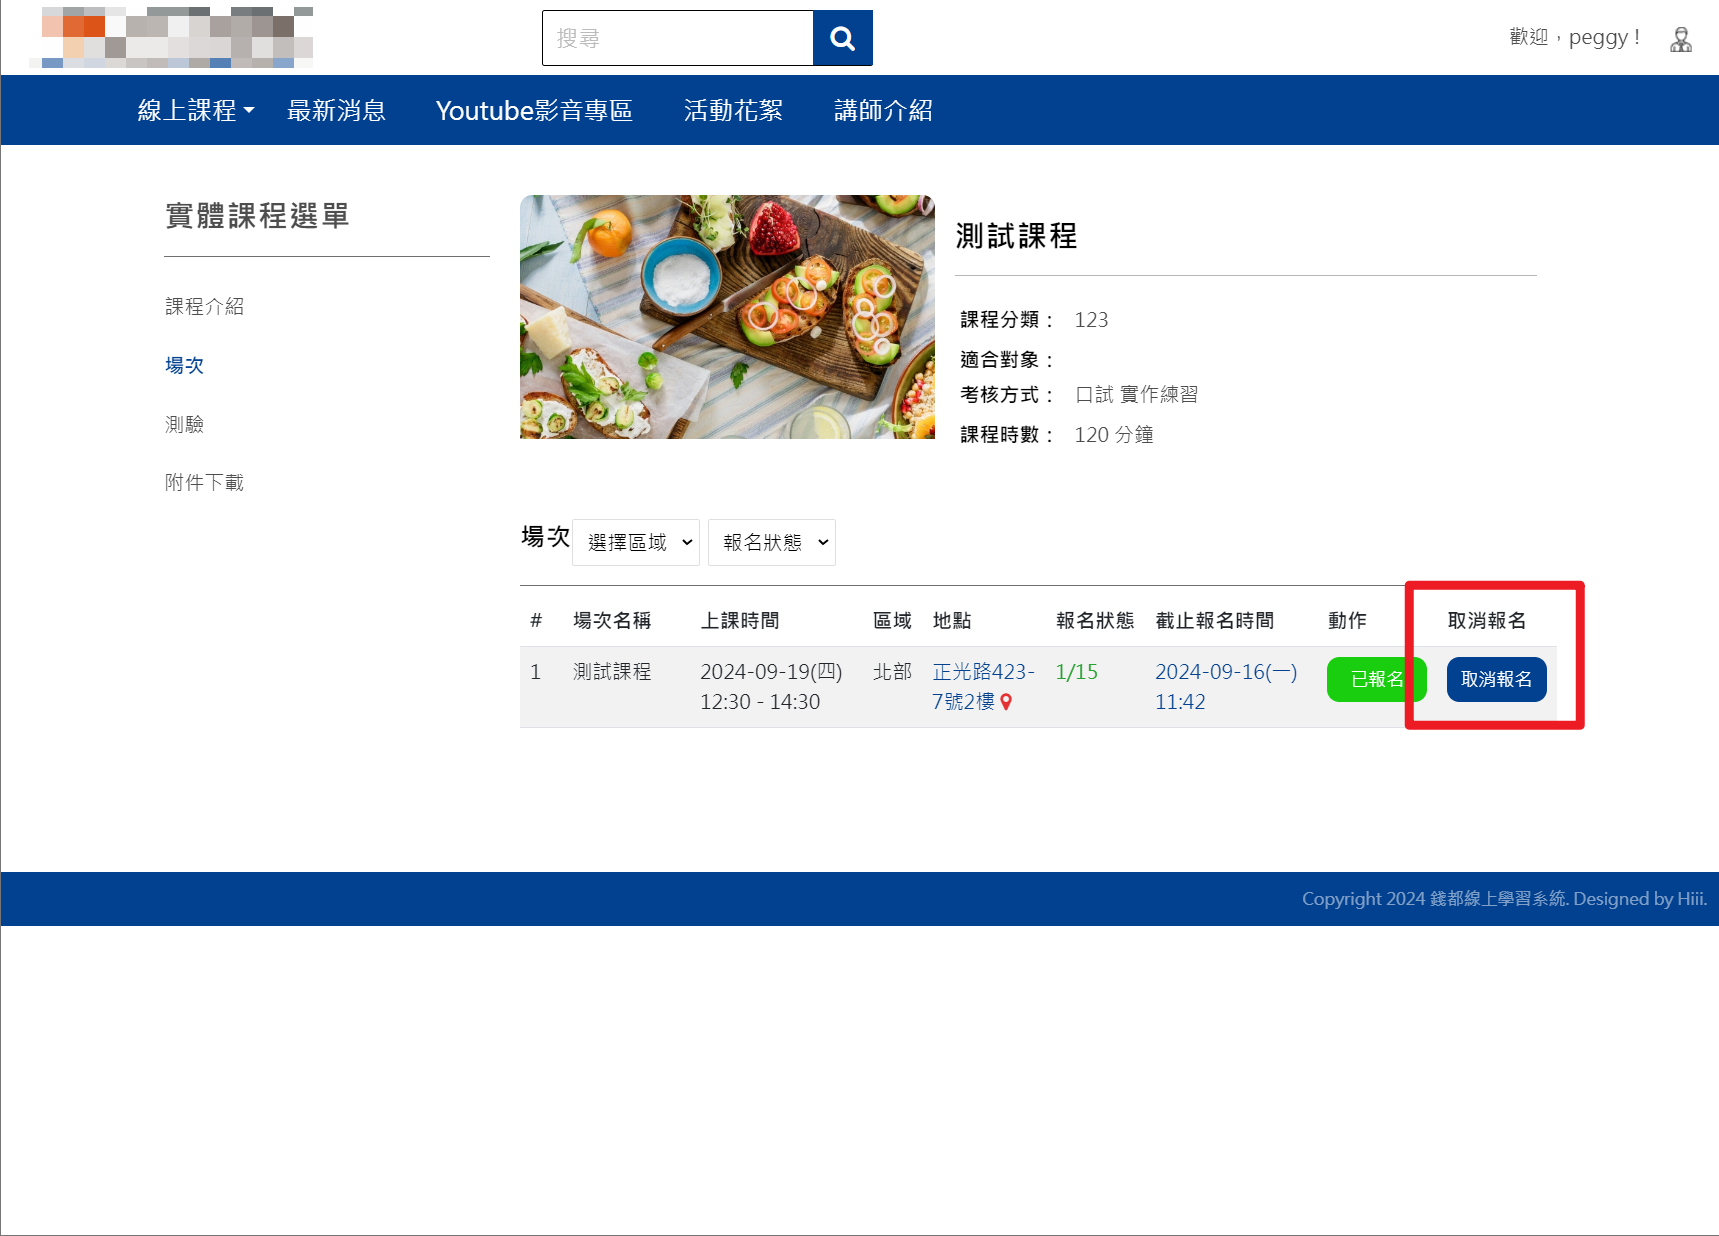Click the magnifier search button
This screenshot has width=1719, height=1236.
point(842,38)
